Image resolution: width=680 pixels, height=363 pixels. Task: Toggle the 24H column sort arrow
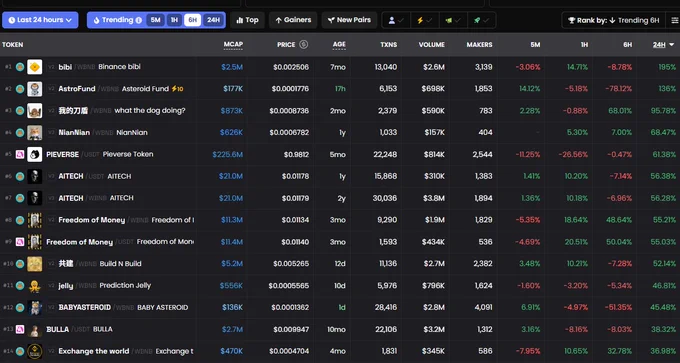(672, 45)
